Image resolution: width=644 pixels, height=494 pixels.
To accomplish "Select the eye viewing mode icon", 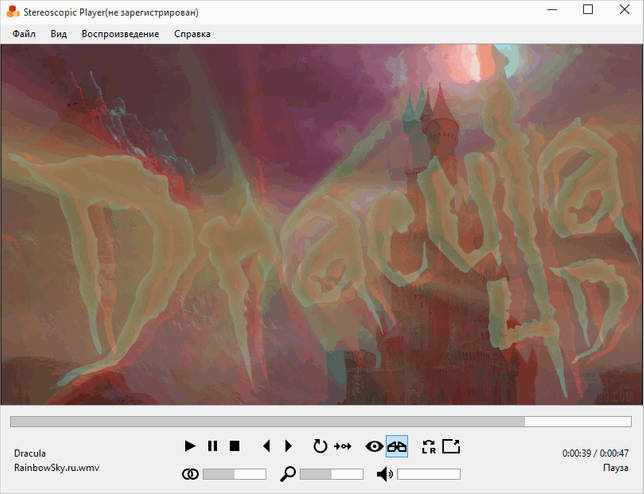I will pyautogui.click(x=374, y=446).
